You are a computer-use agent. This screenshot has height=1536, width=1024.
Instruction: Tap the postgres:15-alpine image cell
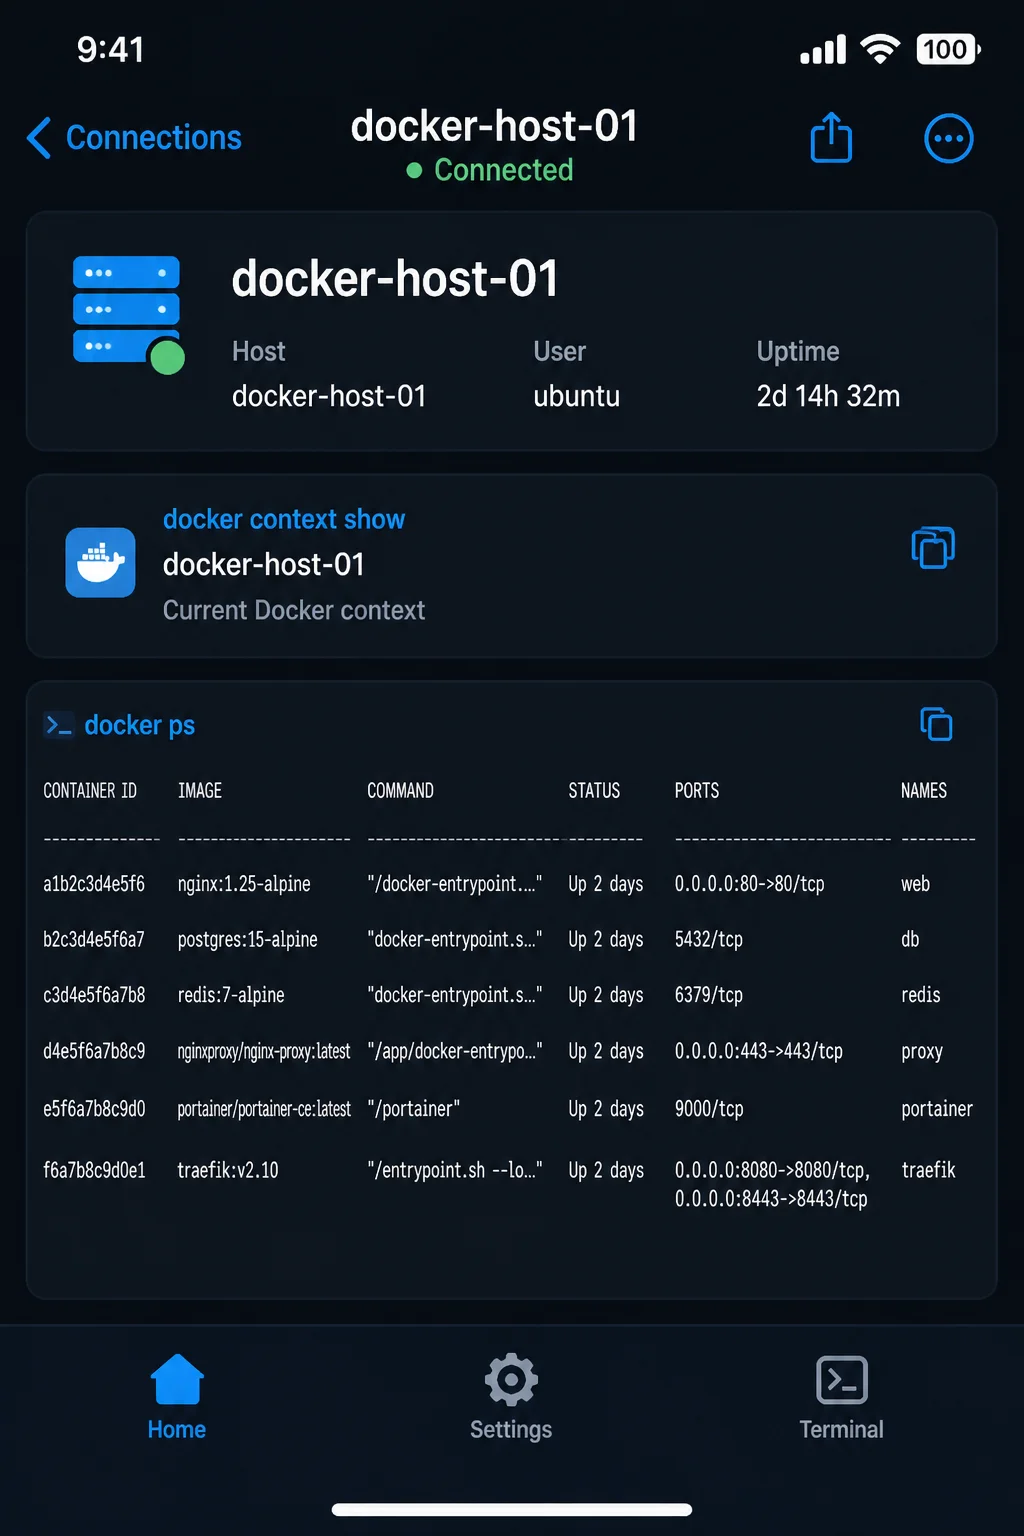tap(247, 939)
